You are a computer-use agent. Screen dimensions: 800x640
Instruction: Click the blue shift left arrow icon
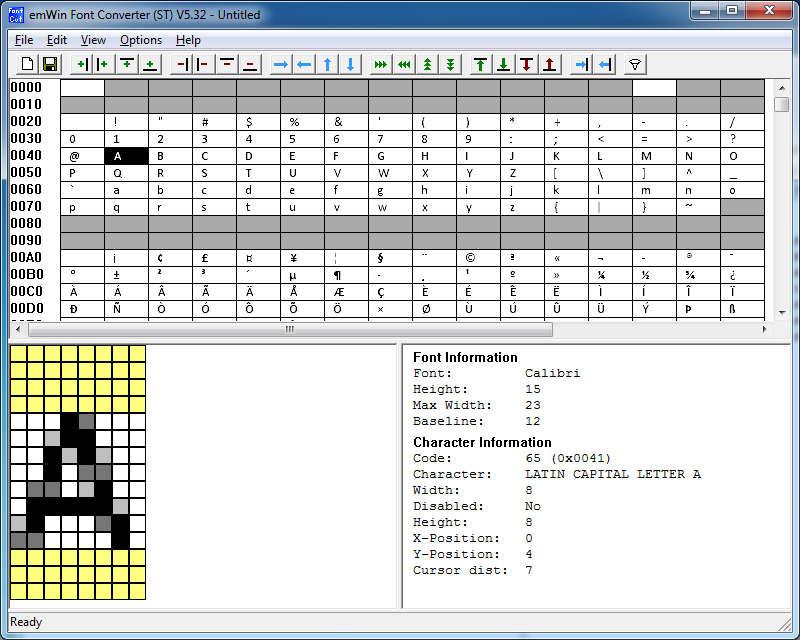[304, 64]
